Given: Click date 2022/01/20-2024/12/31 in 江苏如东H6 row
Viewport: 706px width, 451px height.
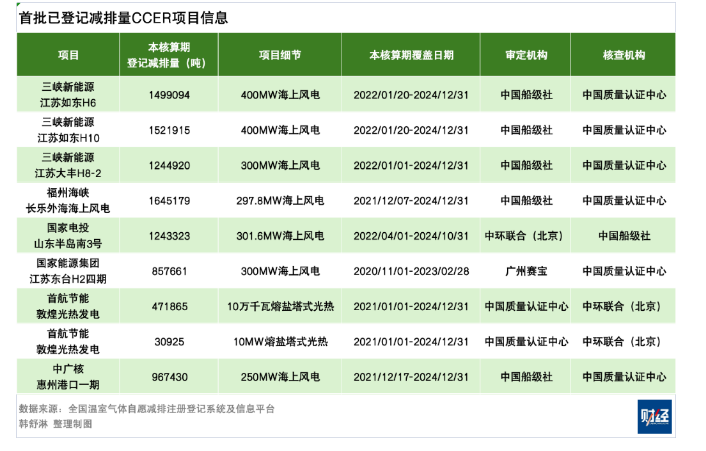Looking at the screenshot, I should (x=411, y=95).
